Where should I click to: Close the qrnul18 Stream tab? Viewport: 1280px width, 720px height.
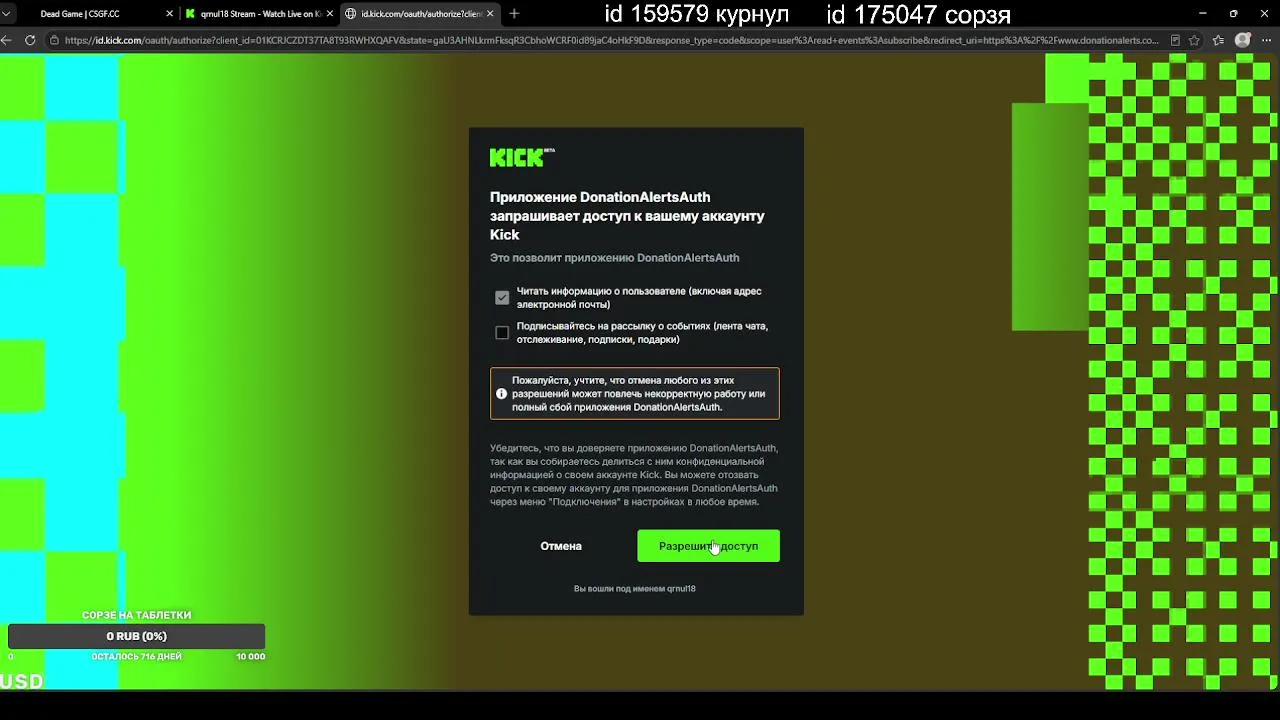click(x=330, y=14)
